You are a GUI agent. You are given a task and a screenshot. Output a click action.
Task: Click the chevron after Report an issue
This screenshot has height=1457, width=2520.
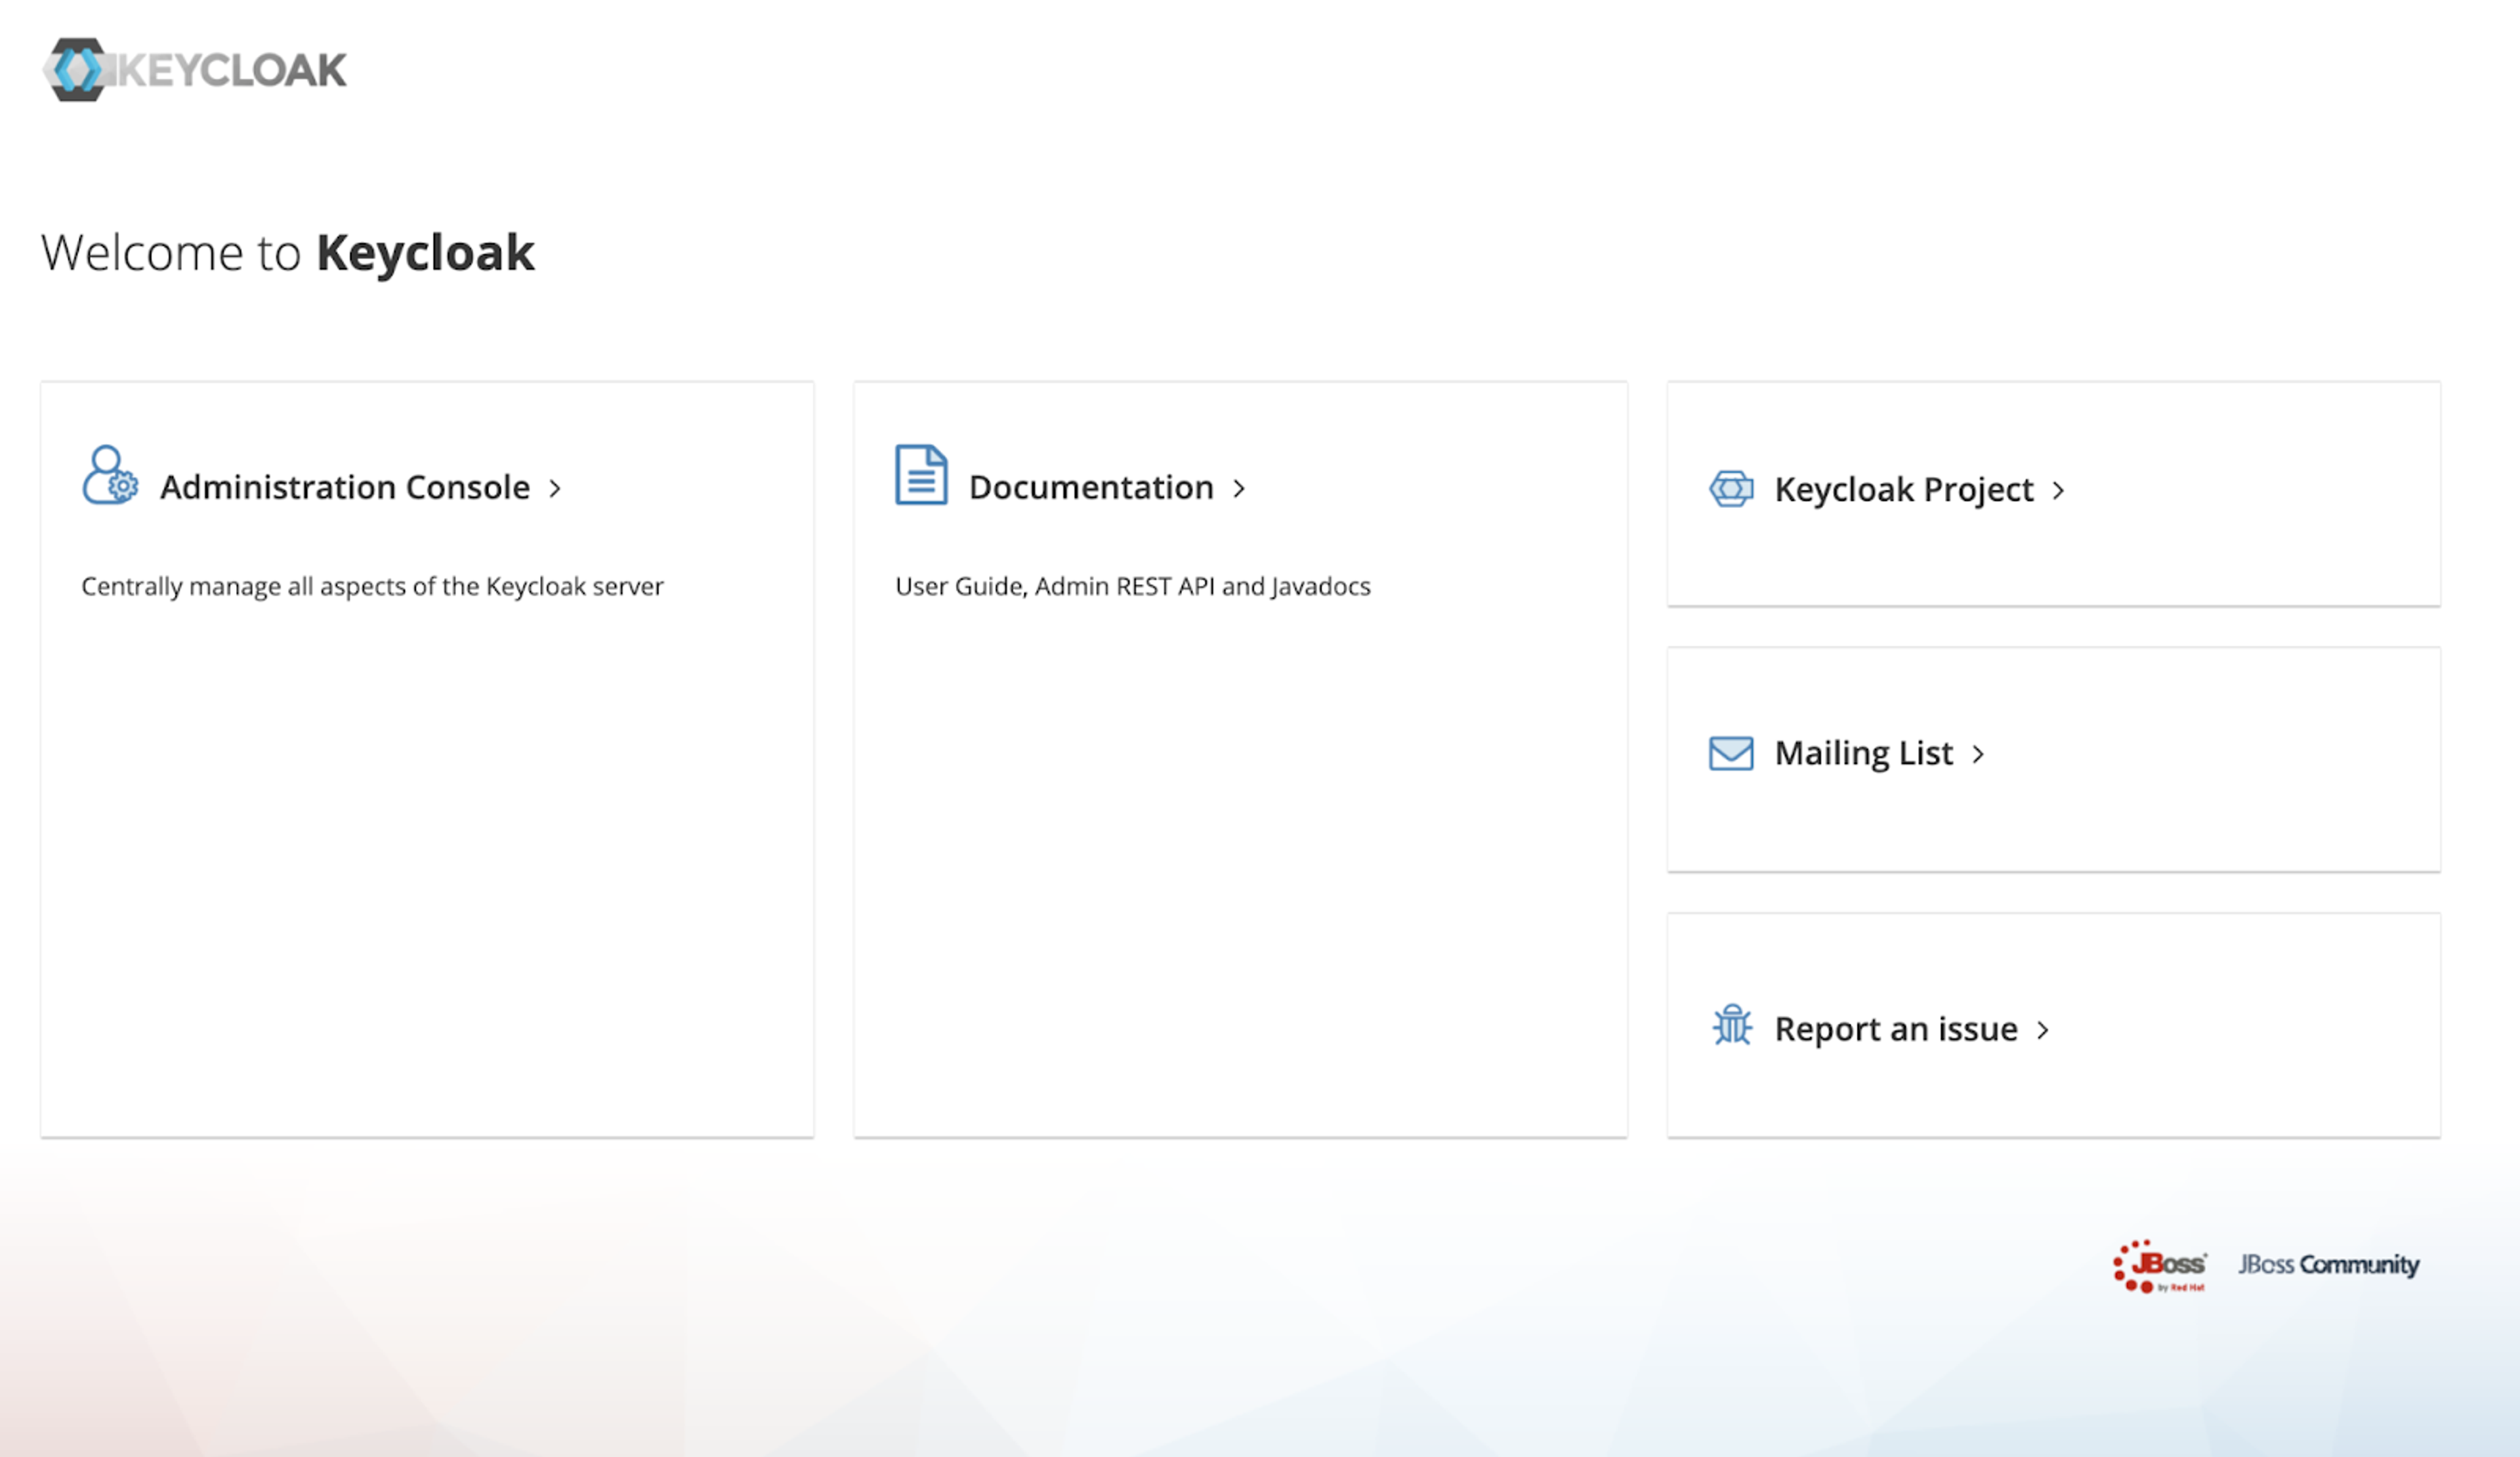(2043, 1031)
